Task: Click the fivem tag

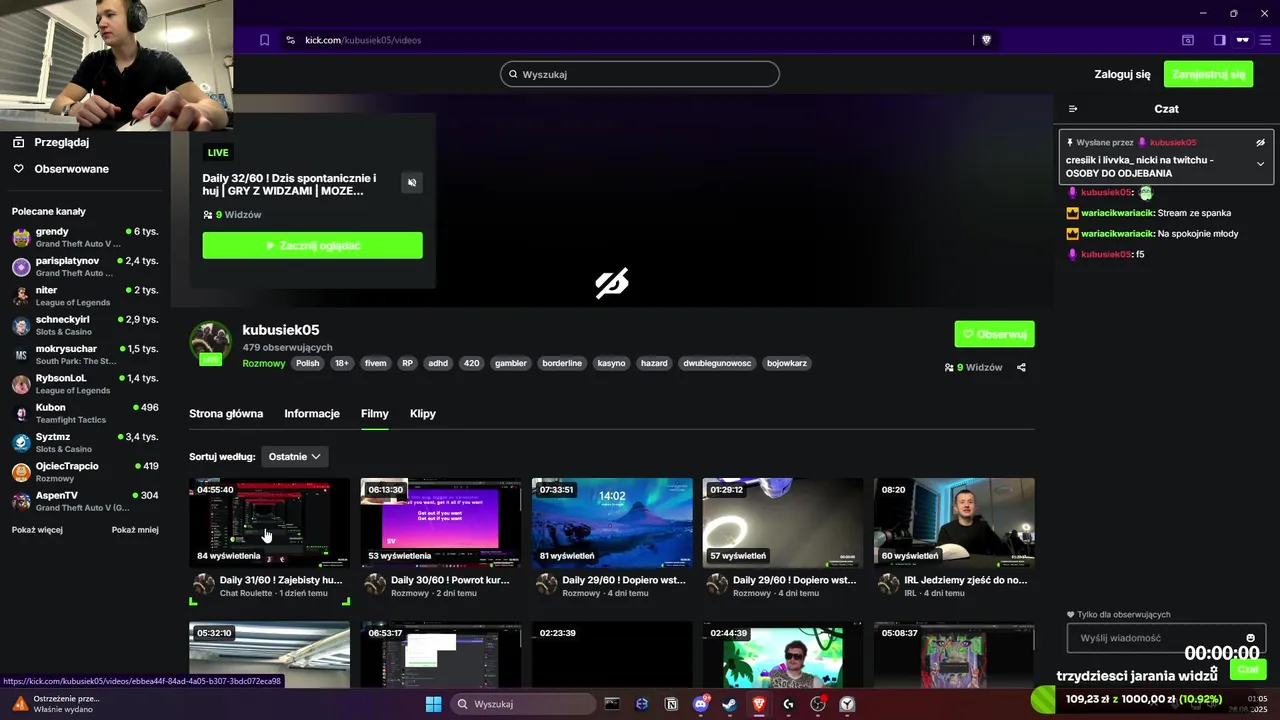Action: coord(375,363)
